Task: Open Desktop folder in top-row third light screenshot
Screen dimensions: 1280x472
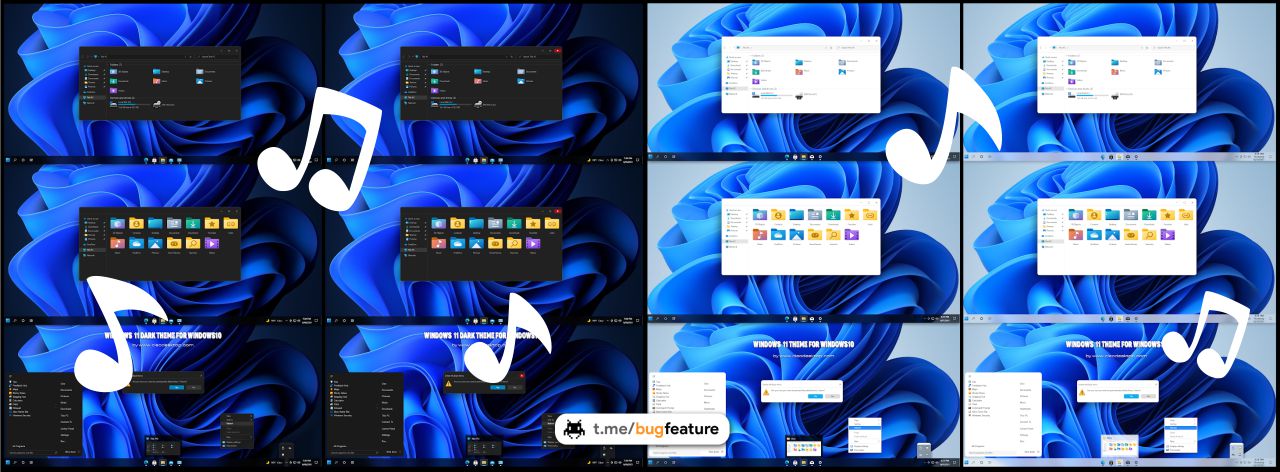Action: (799, 62)
